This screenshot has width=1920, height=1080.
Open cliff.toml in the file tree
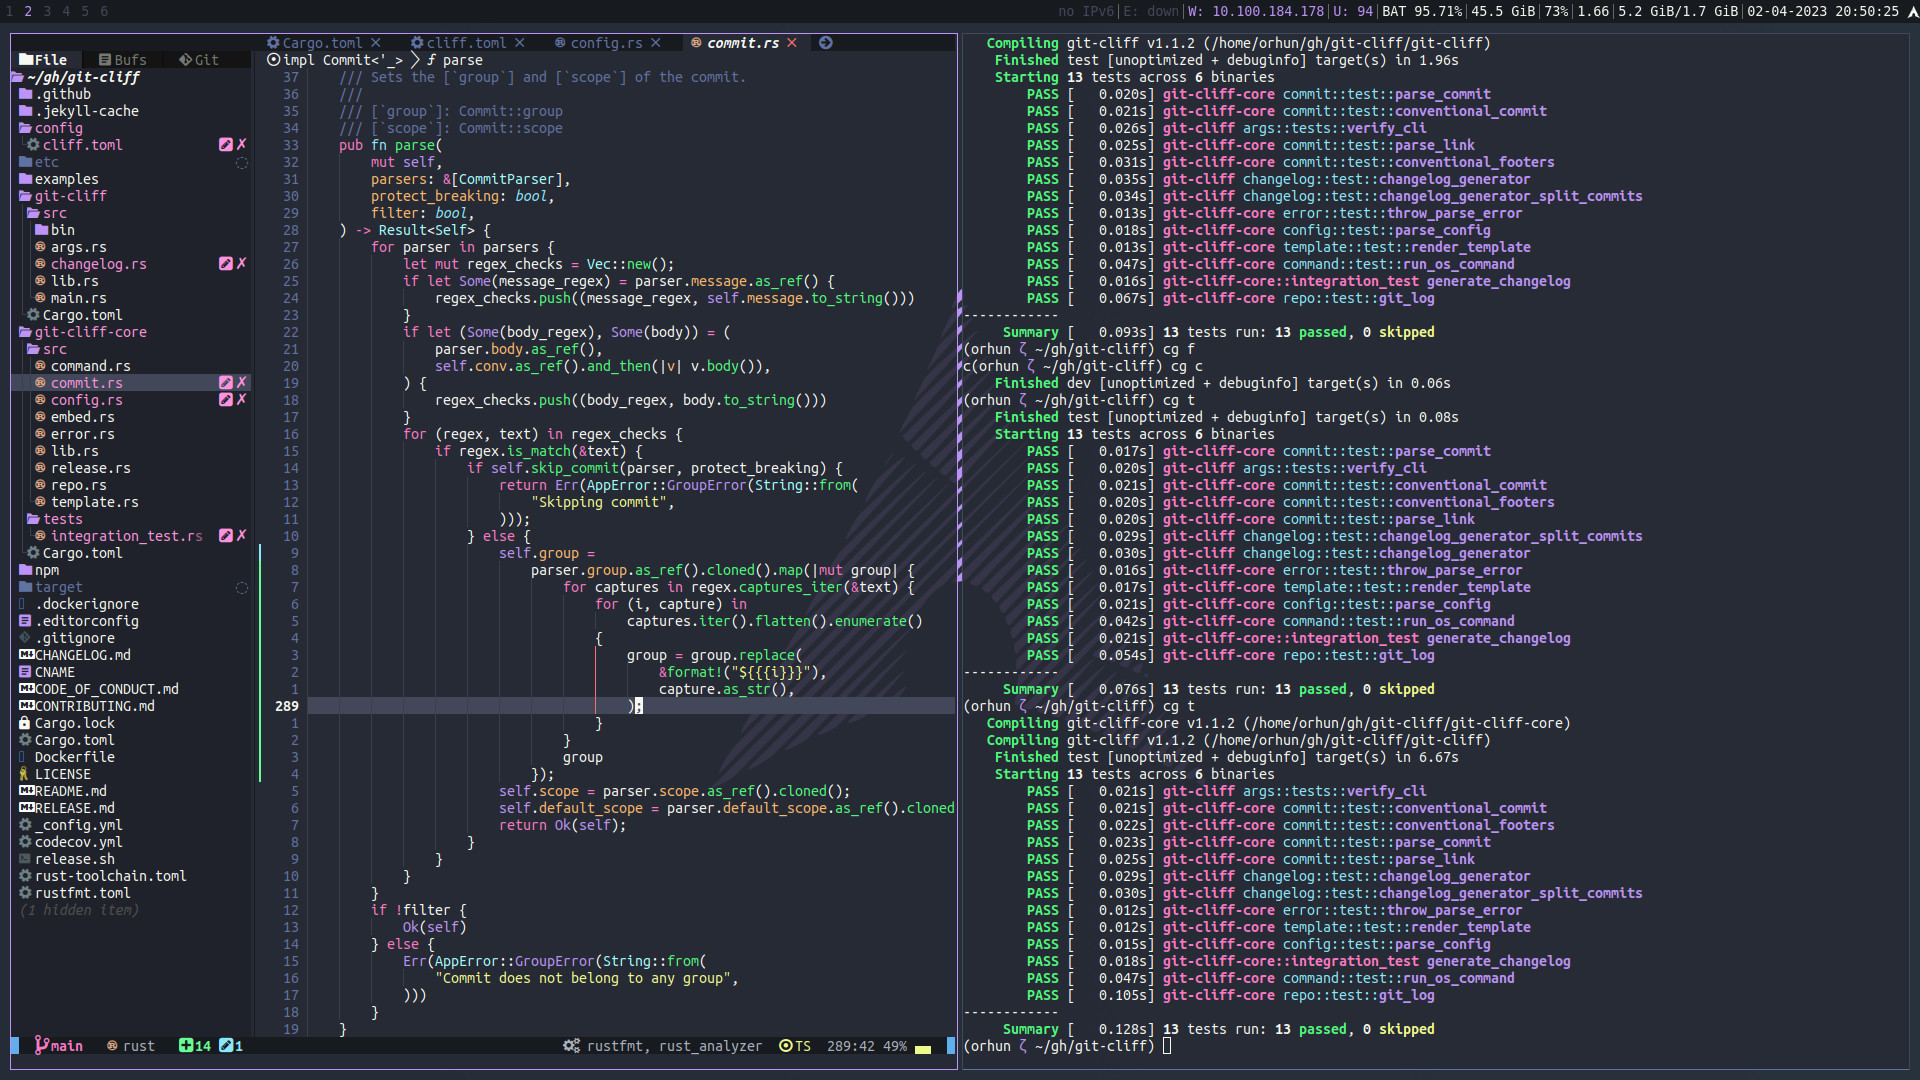pos(82,145)
